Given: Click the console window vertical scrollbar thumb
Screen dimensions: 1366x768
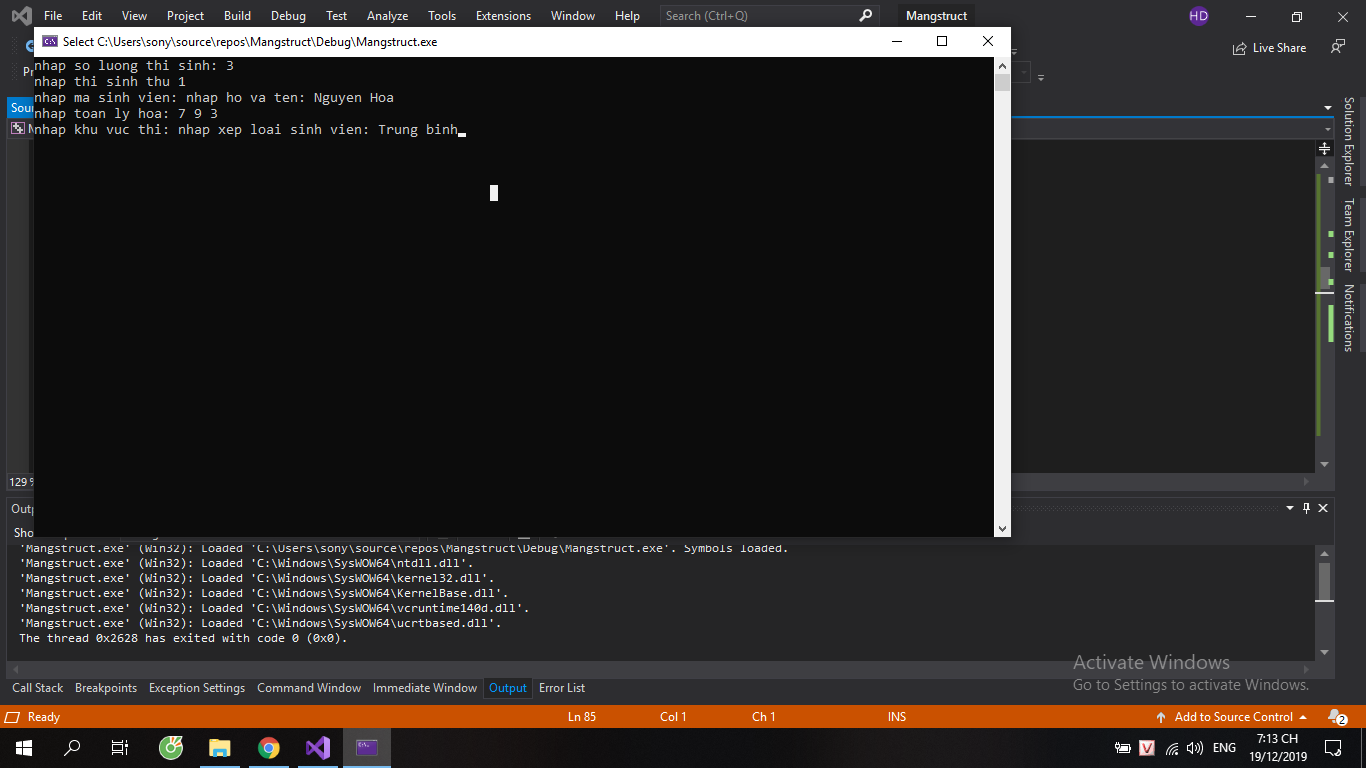Looking at the screenshot, I should point(1002,82).
